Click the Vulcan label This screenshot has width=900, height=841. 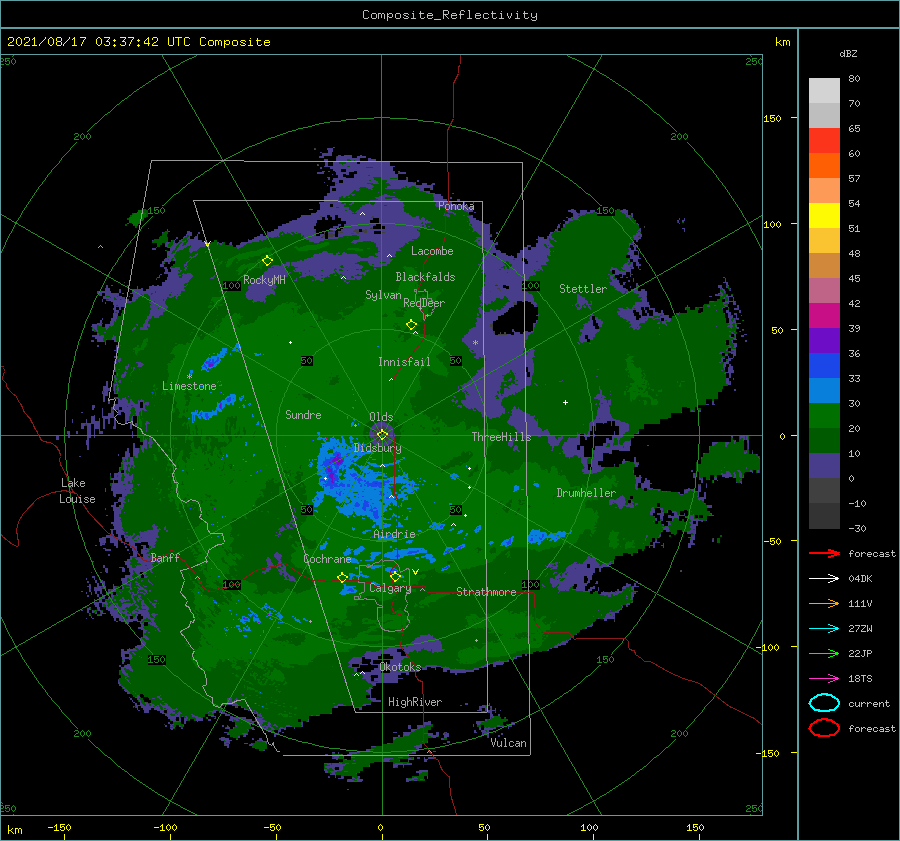(509, 743)
